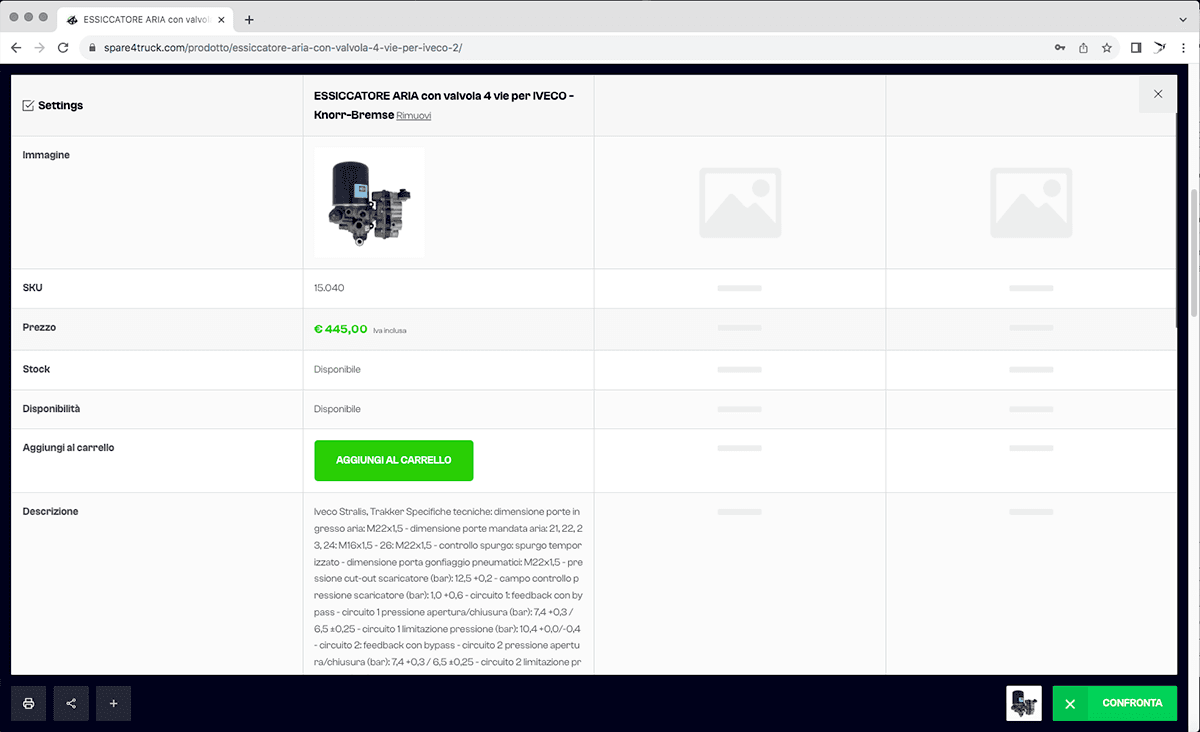Click the Descrizione row label

click(50, 511)
